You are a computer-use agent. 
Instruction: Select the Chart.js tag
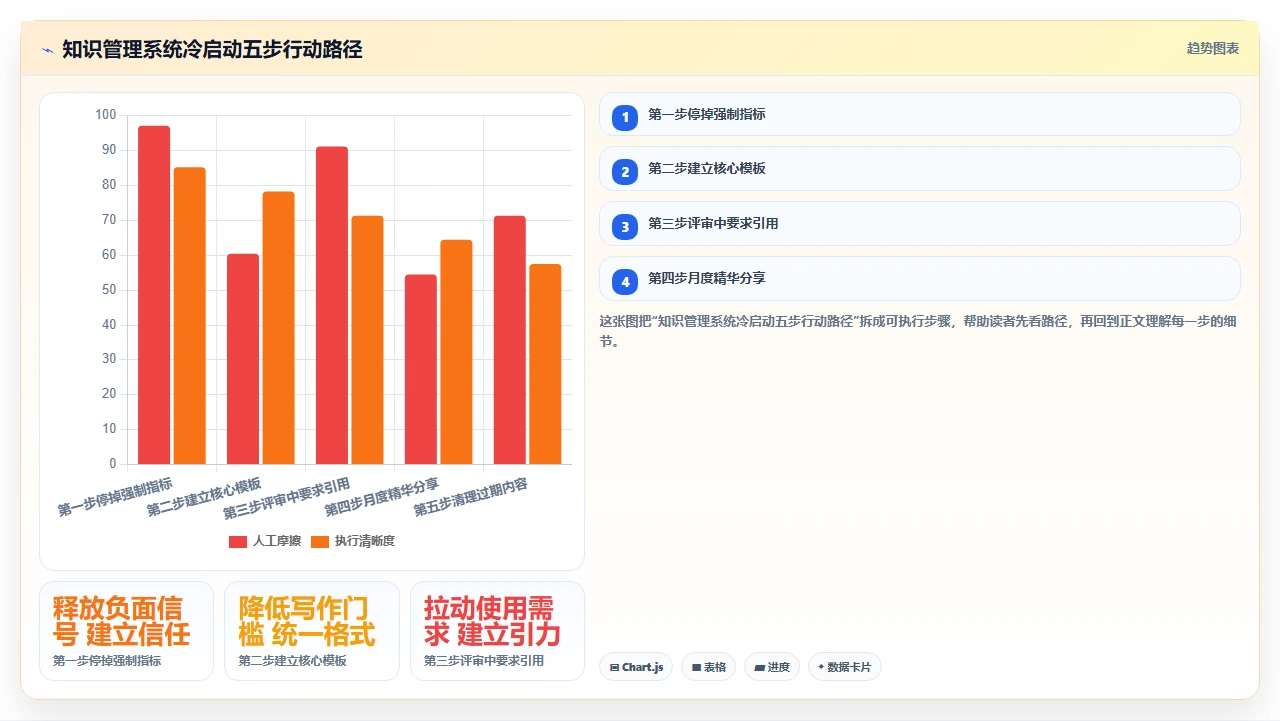(x=636, y=667)
